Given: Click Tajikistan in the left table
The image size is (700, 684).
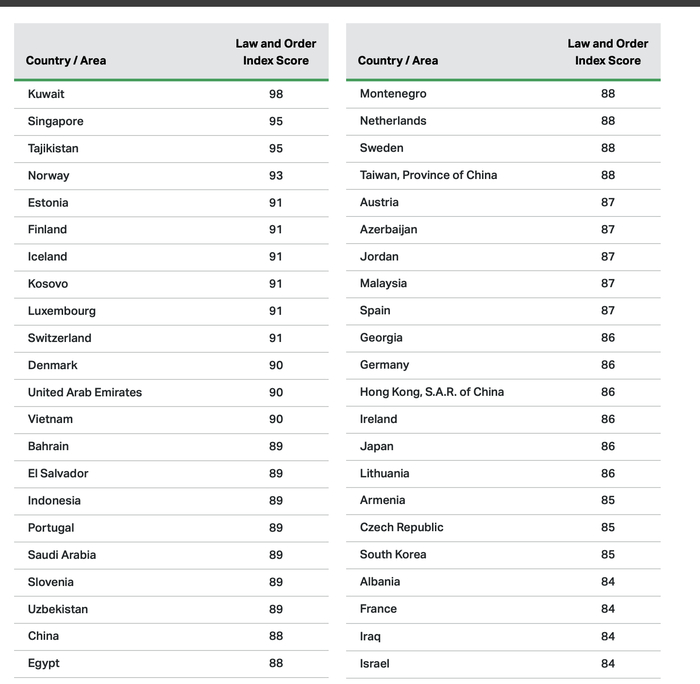Looking at the screenshot, I should (x=53, y=148).
